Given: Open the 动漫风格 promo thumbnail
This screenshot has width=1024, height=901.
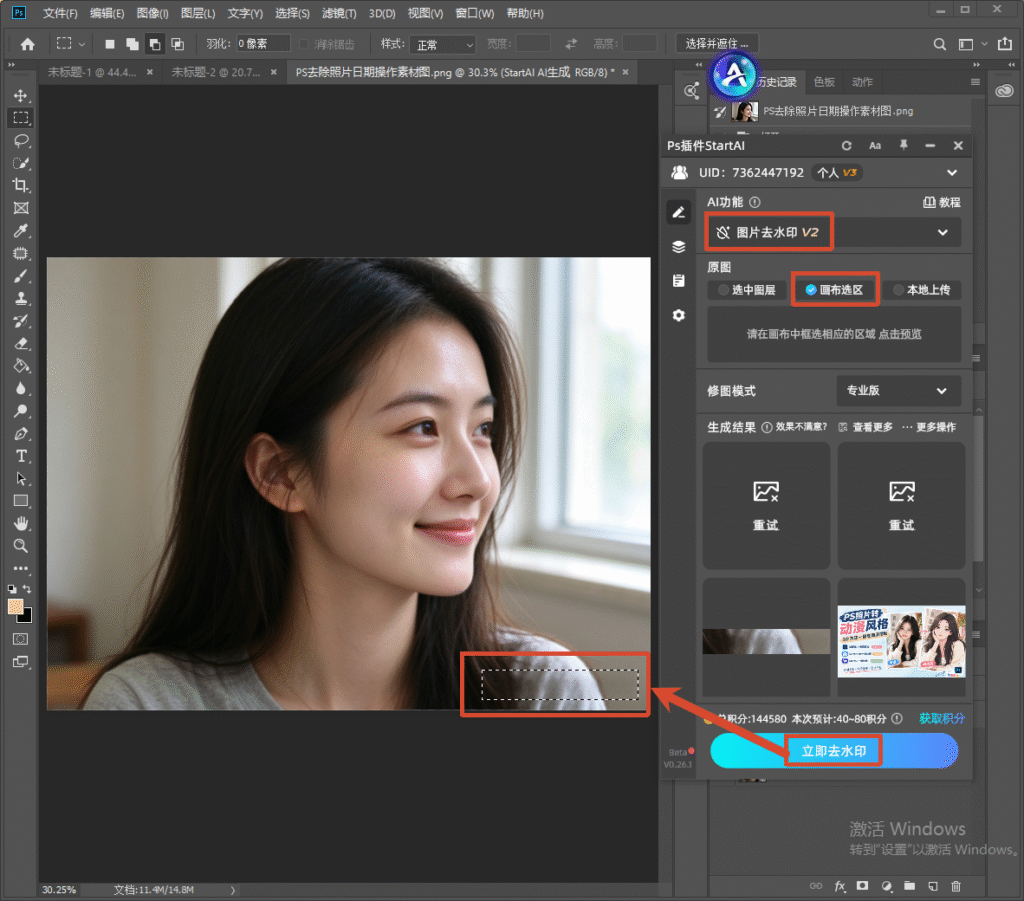Looking at the screenshot, I should click(x=901, y=642).
